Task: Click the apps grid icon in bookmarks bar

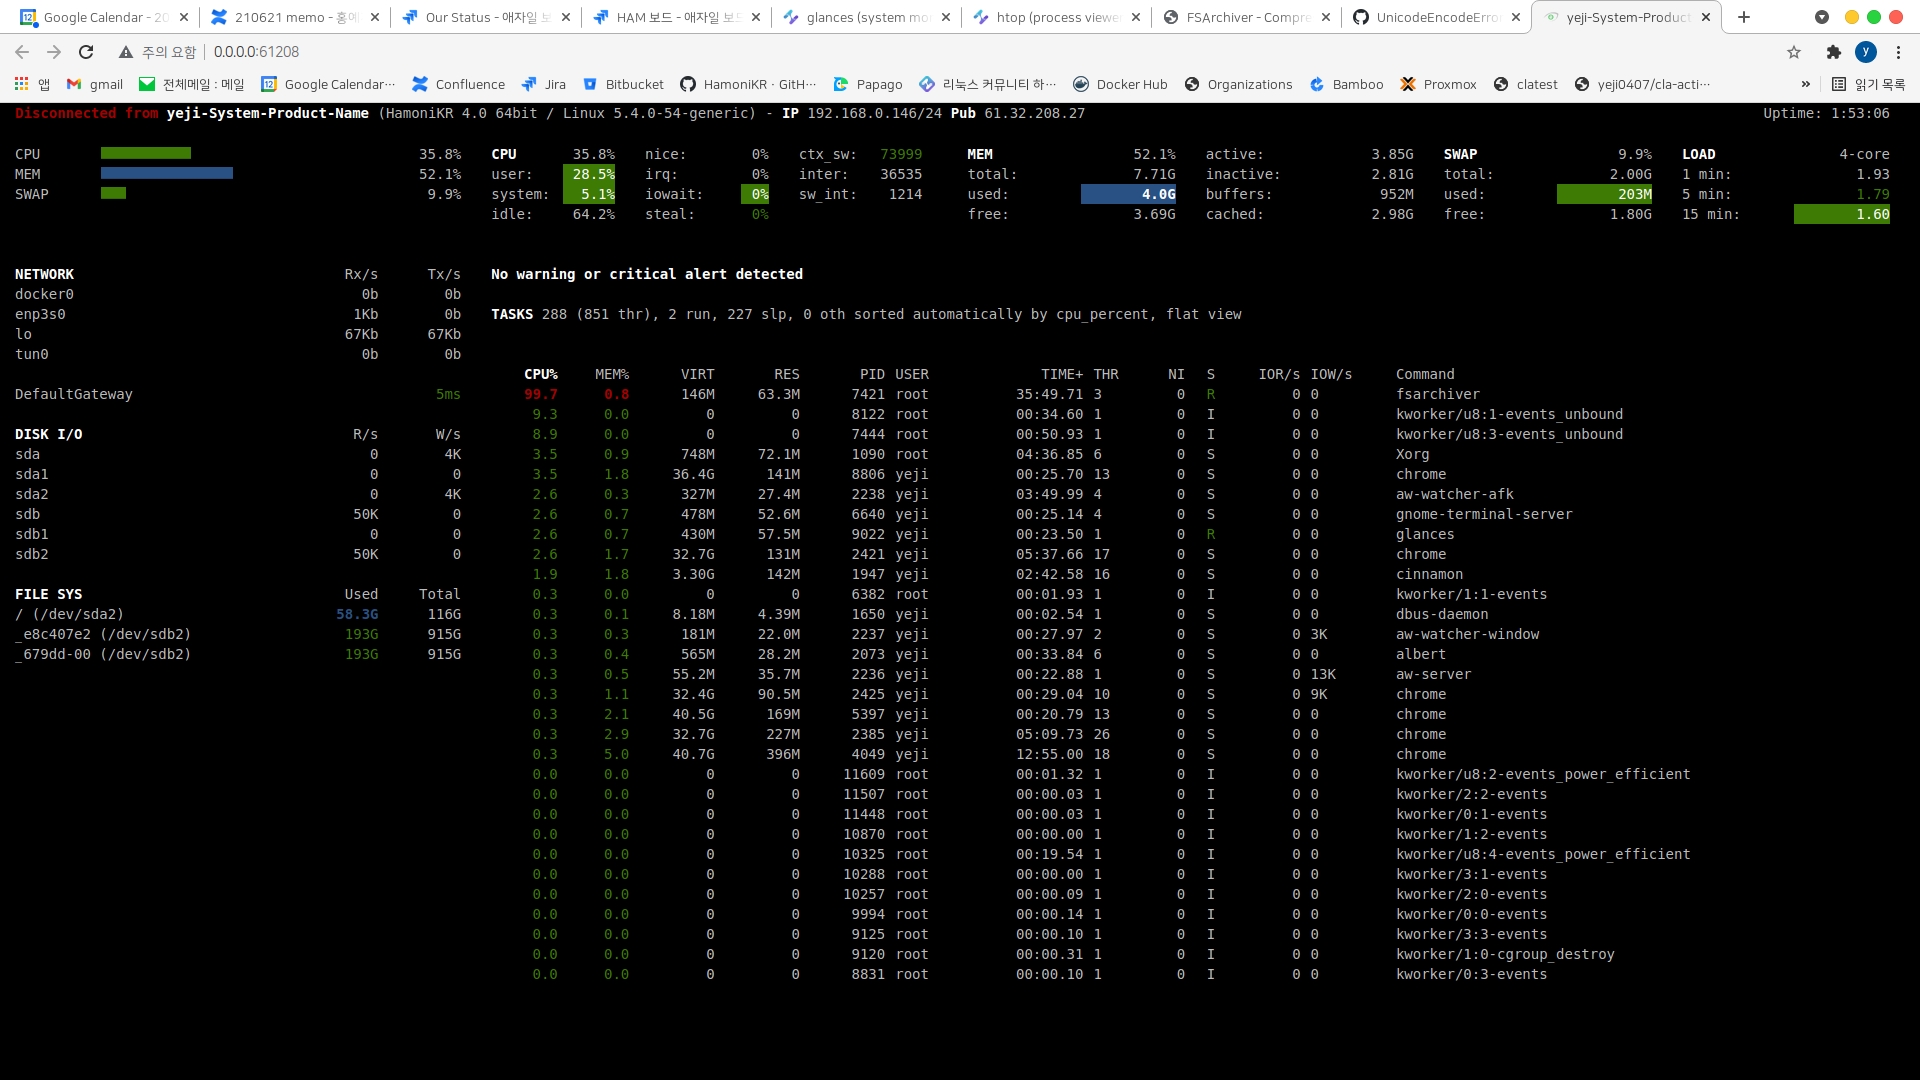Action: pos(21,84)
